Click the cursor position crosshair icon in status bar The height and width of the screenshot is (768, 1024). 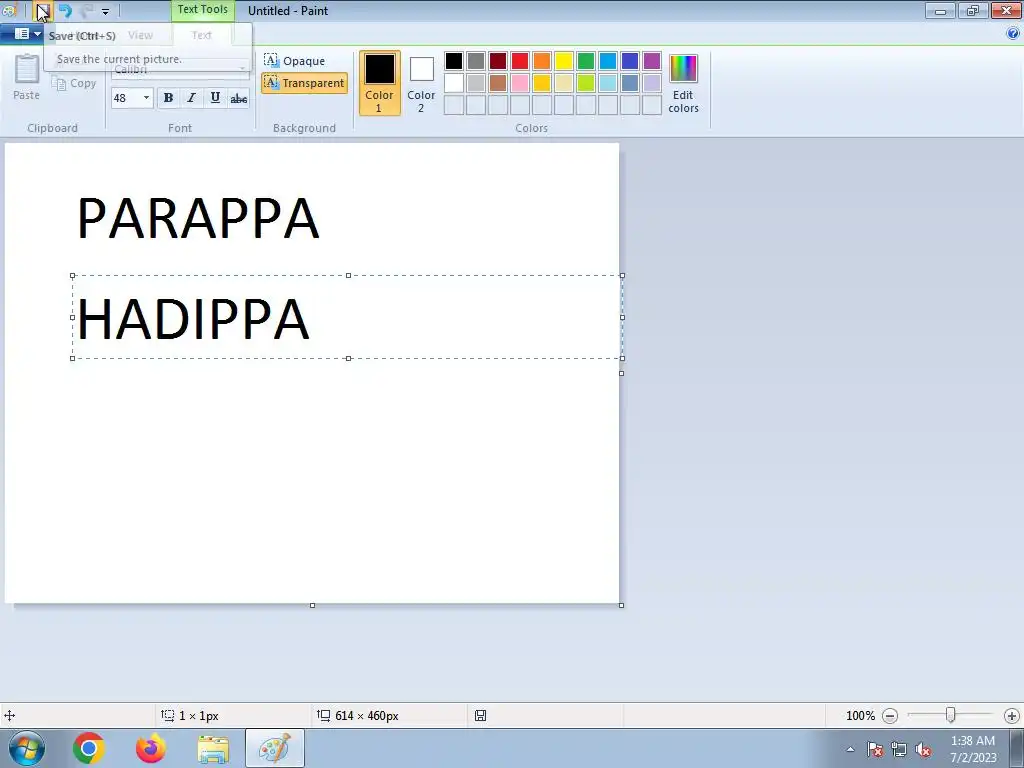pos(10,716)
